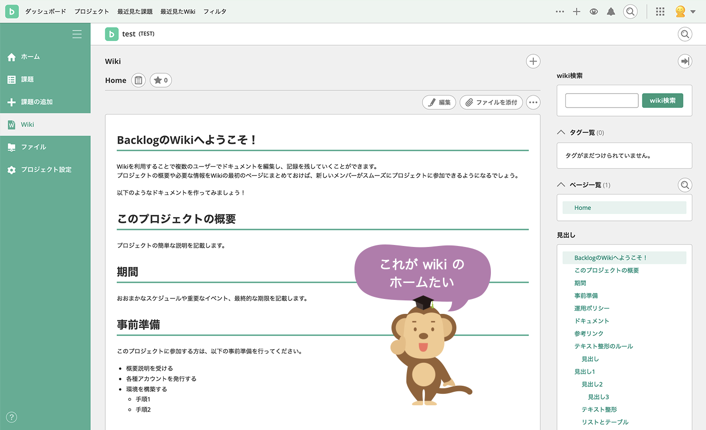Jump to 事前準備 in the heading outline

coord(586,295)
